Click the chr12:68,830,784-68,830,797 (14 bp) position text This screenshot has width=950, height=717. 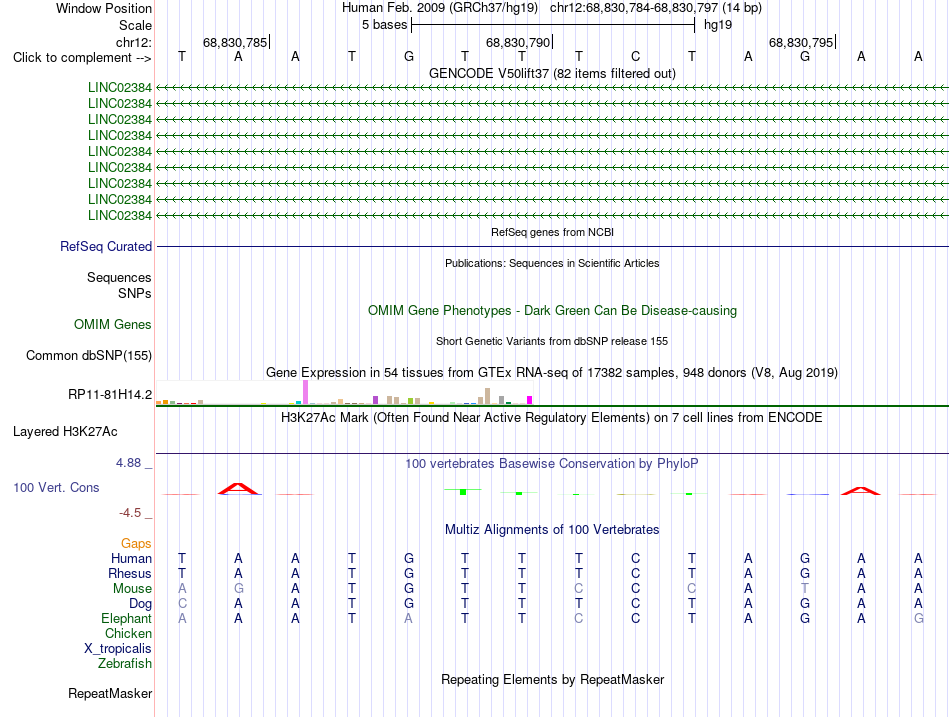pos(656,8)
